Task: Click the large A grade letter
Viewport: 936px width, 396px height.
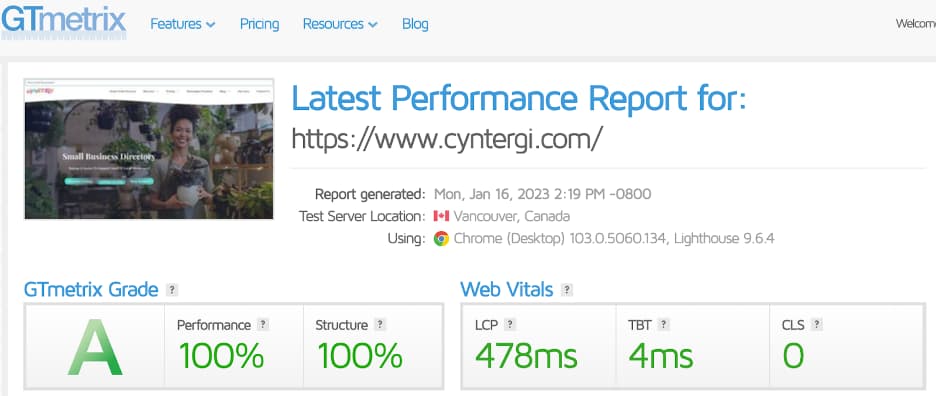Action: click(x=95, y=348)
